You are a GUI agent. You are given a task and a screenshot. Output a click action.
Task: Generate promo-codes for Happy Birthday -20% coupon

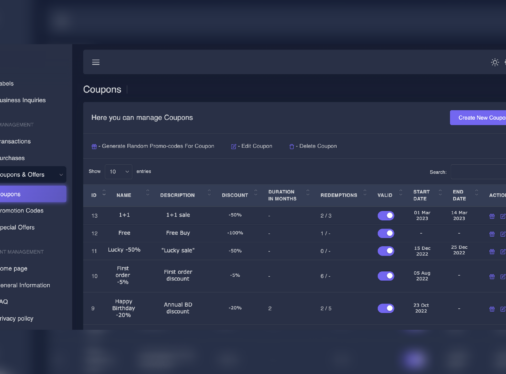[x=492, y=309]
